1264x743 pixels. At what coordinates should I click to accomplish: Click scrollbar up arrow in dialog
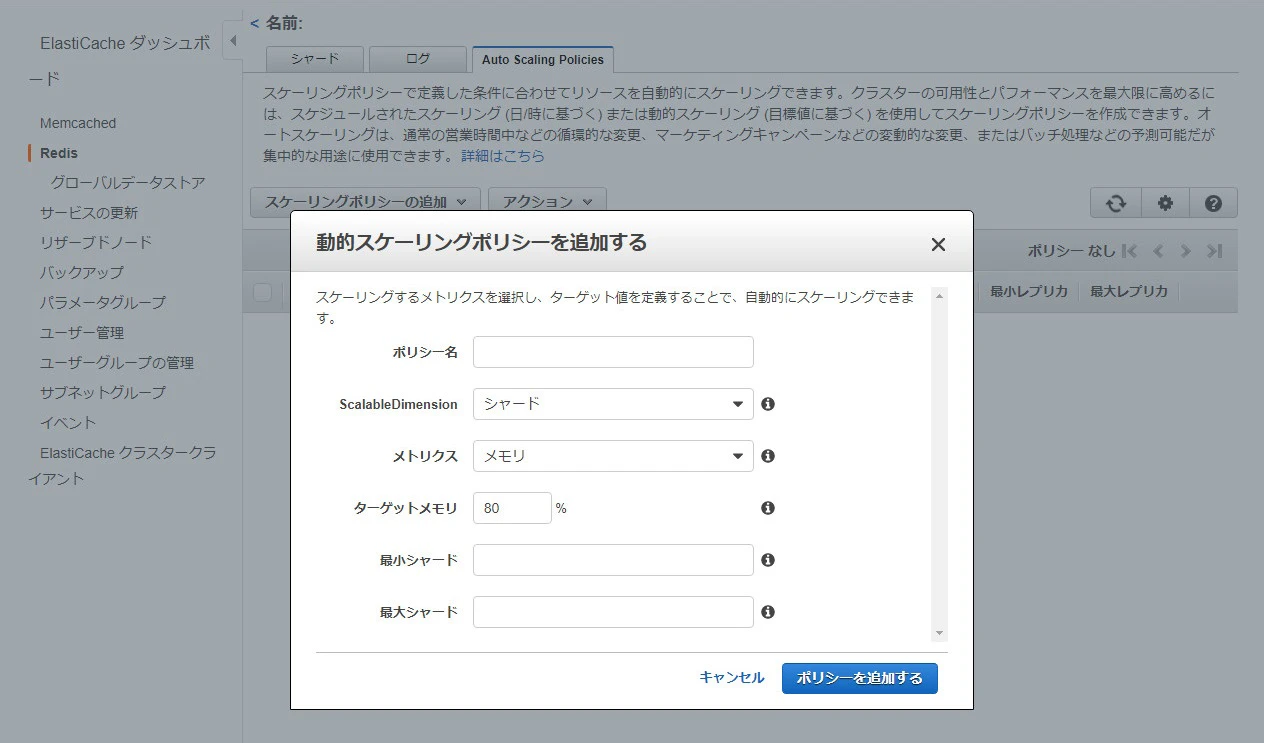tap(938, 296)
